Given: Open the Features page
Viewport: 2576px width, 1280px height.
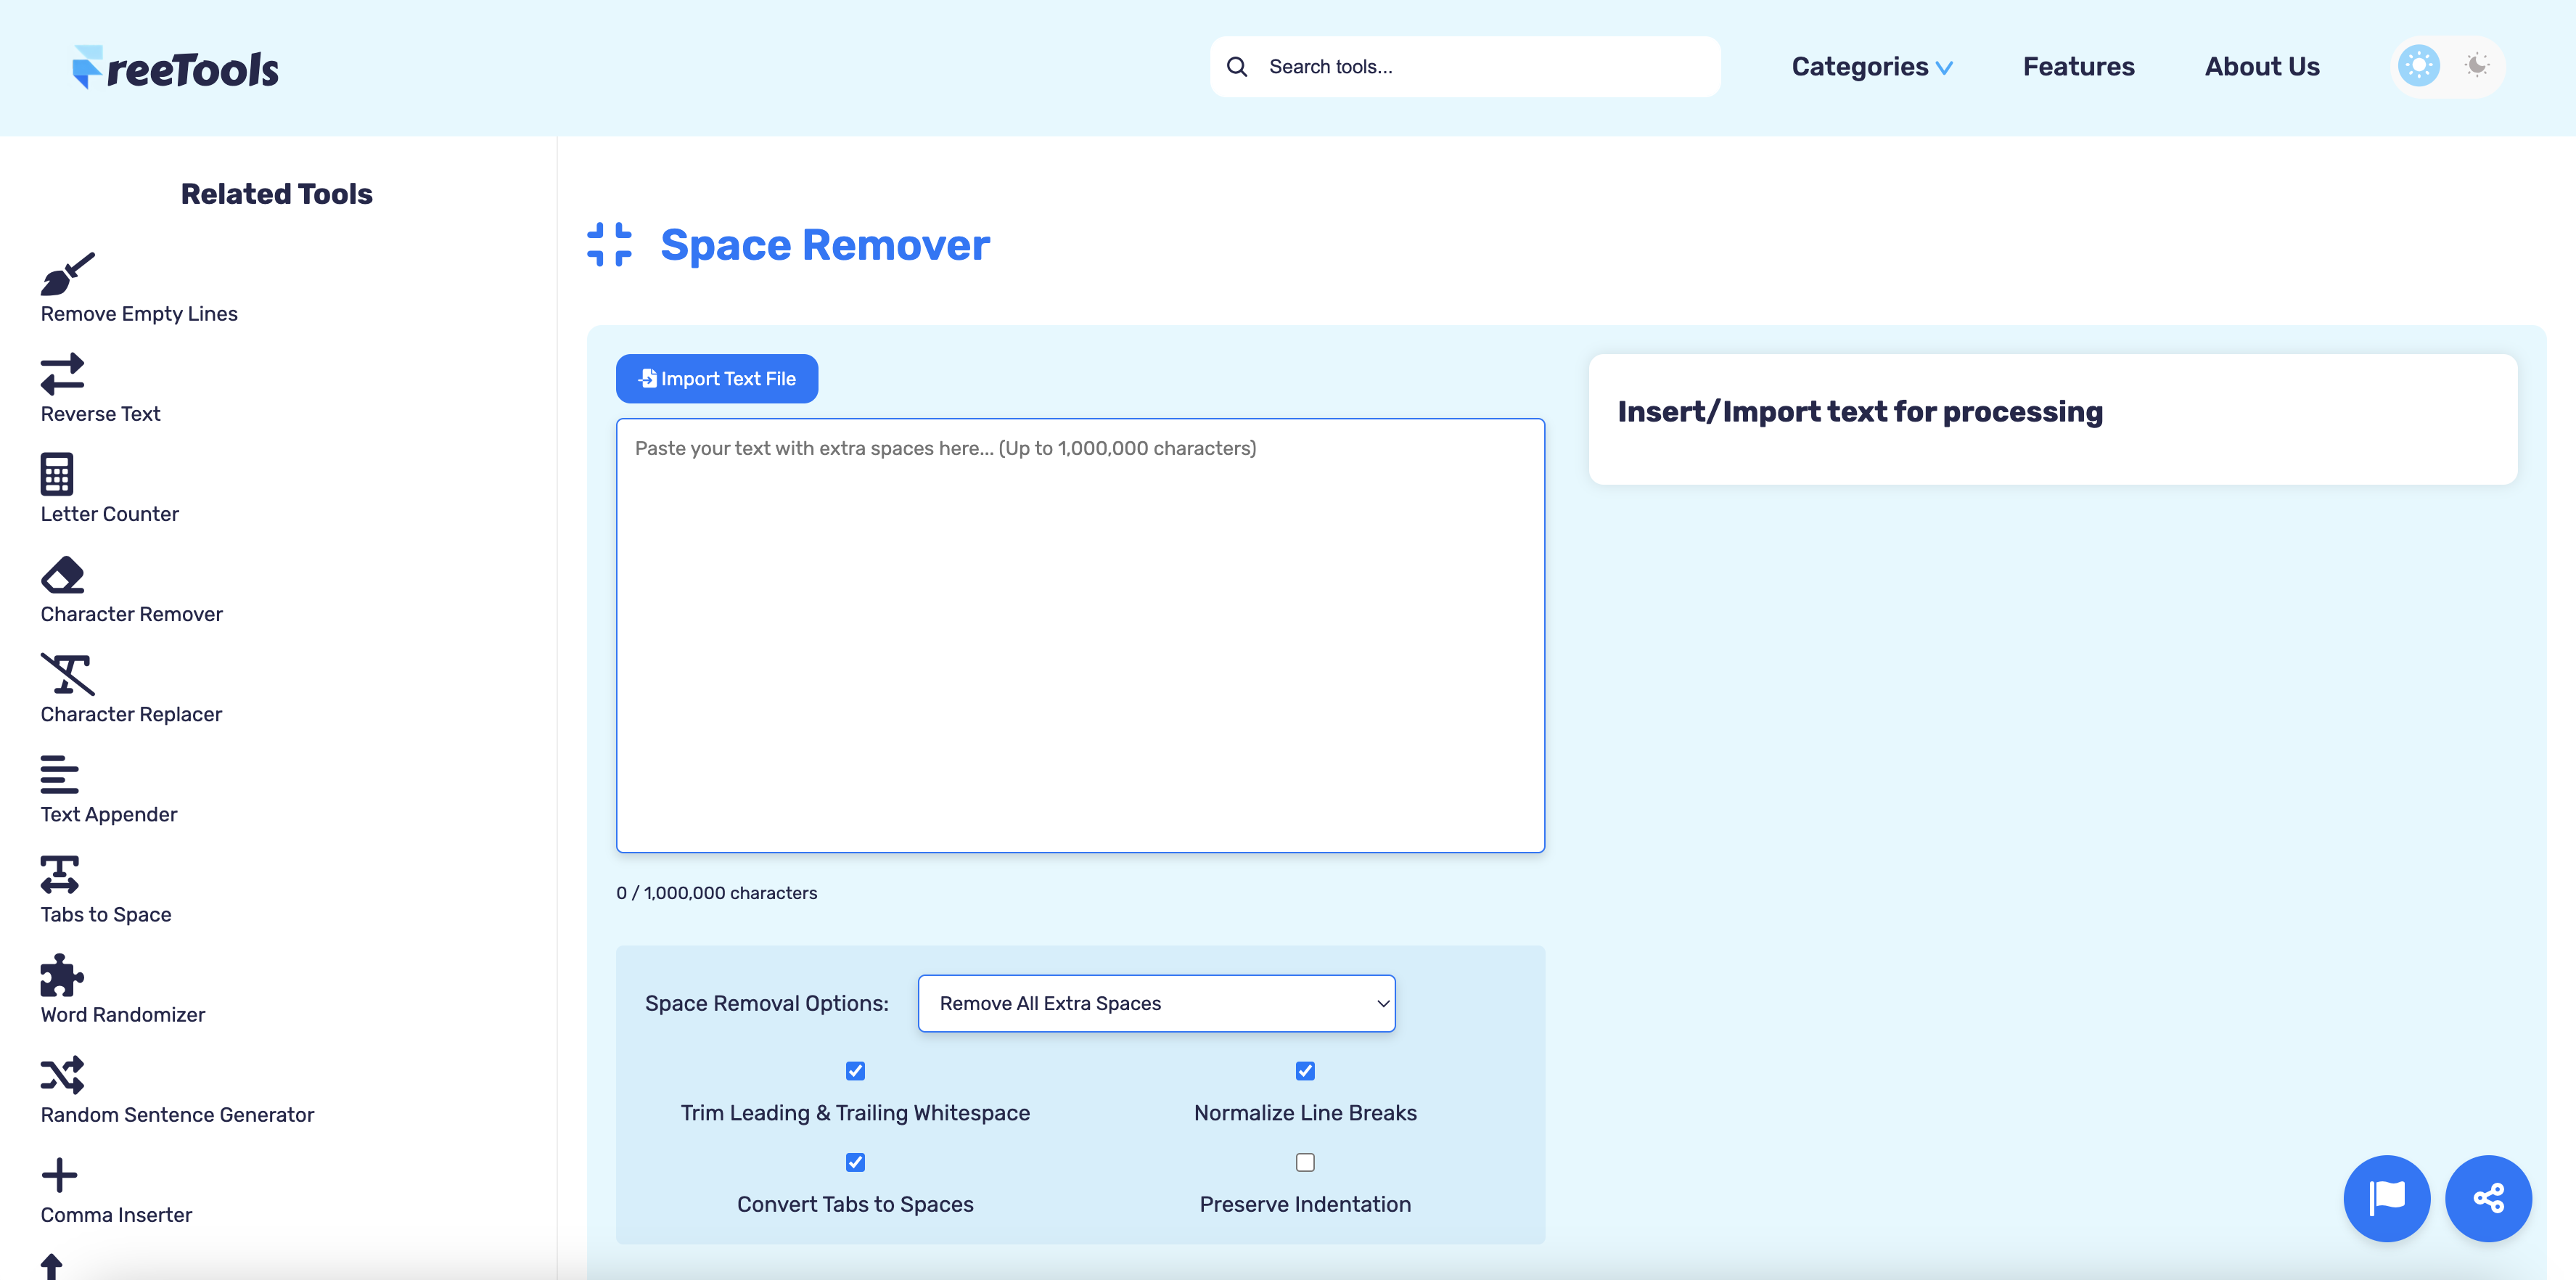Looking at the screenshot, I should click(x=2078, y=66).
